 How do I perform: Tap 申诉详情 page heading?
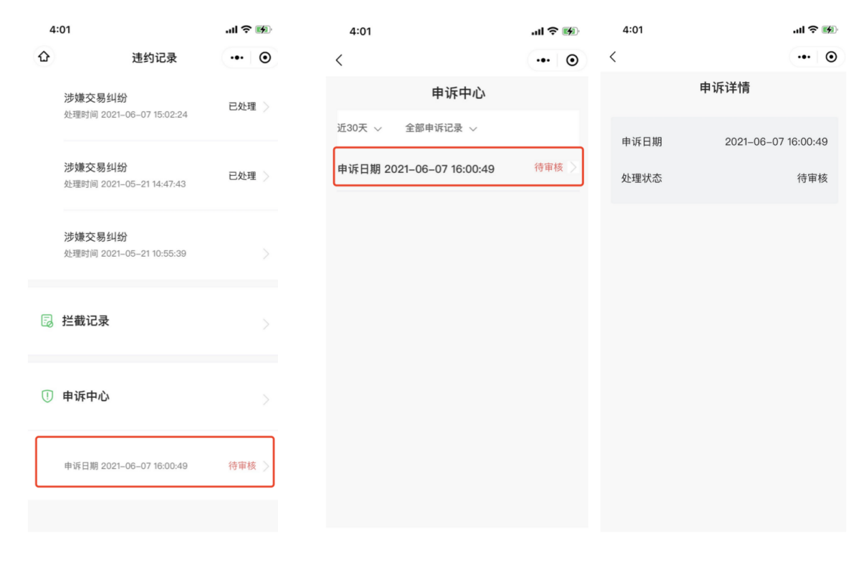(x=725, y=88)
